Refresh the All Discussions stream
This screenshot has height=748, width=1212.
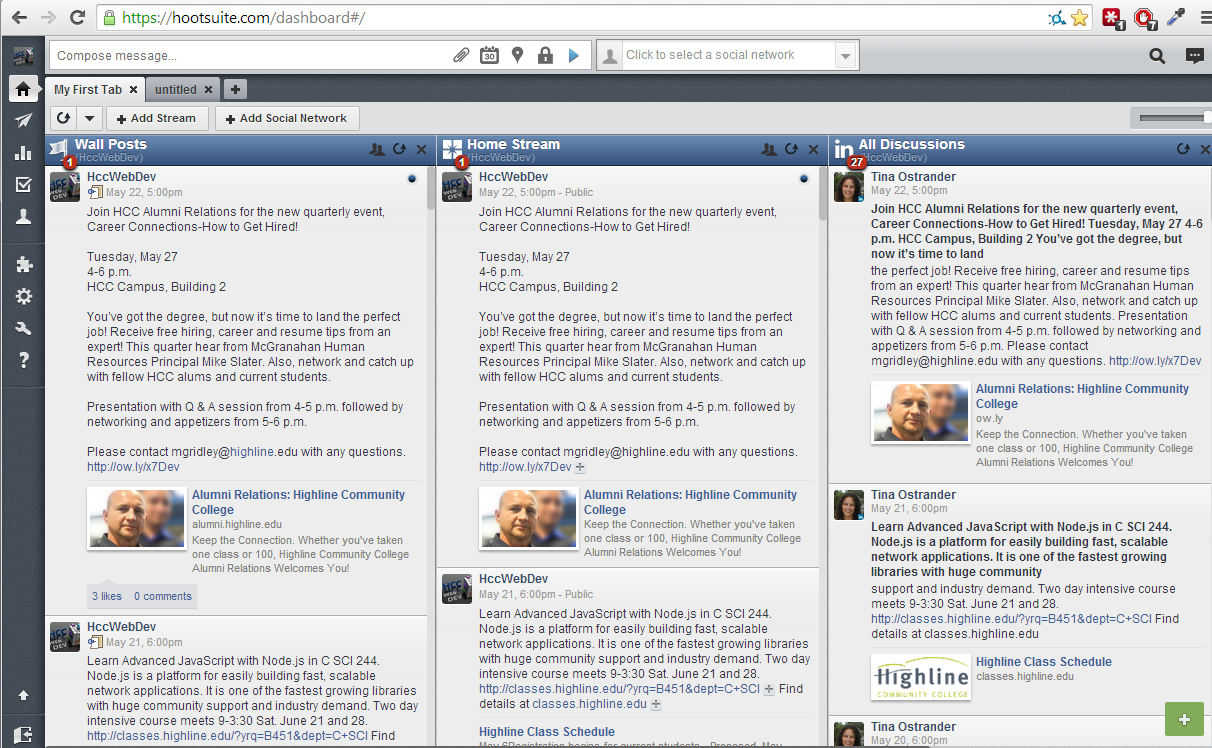point(1183,149)
